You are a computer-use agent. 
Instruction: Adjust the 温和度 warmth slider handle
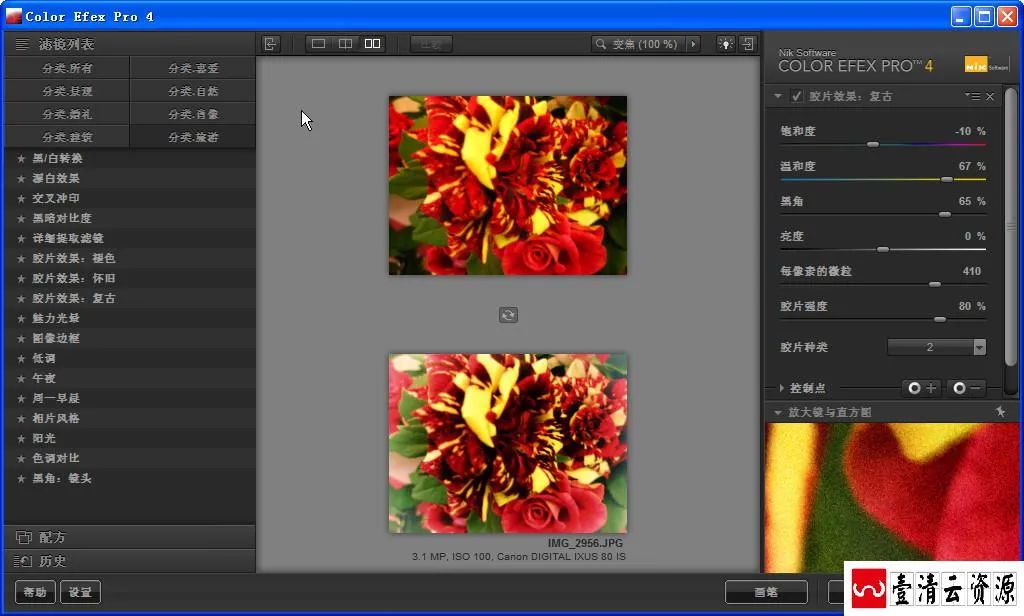pyautogui.click(x=947, y=179)
